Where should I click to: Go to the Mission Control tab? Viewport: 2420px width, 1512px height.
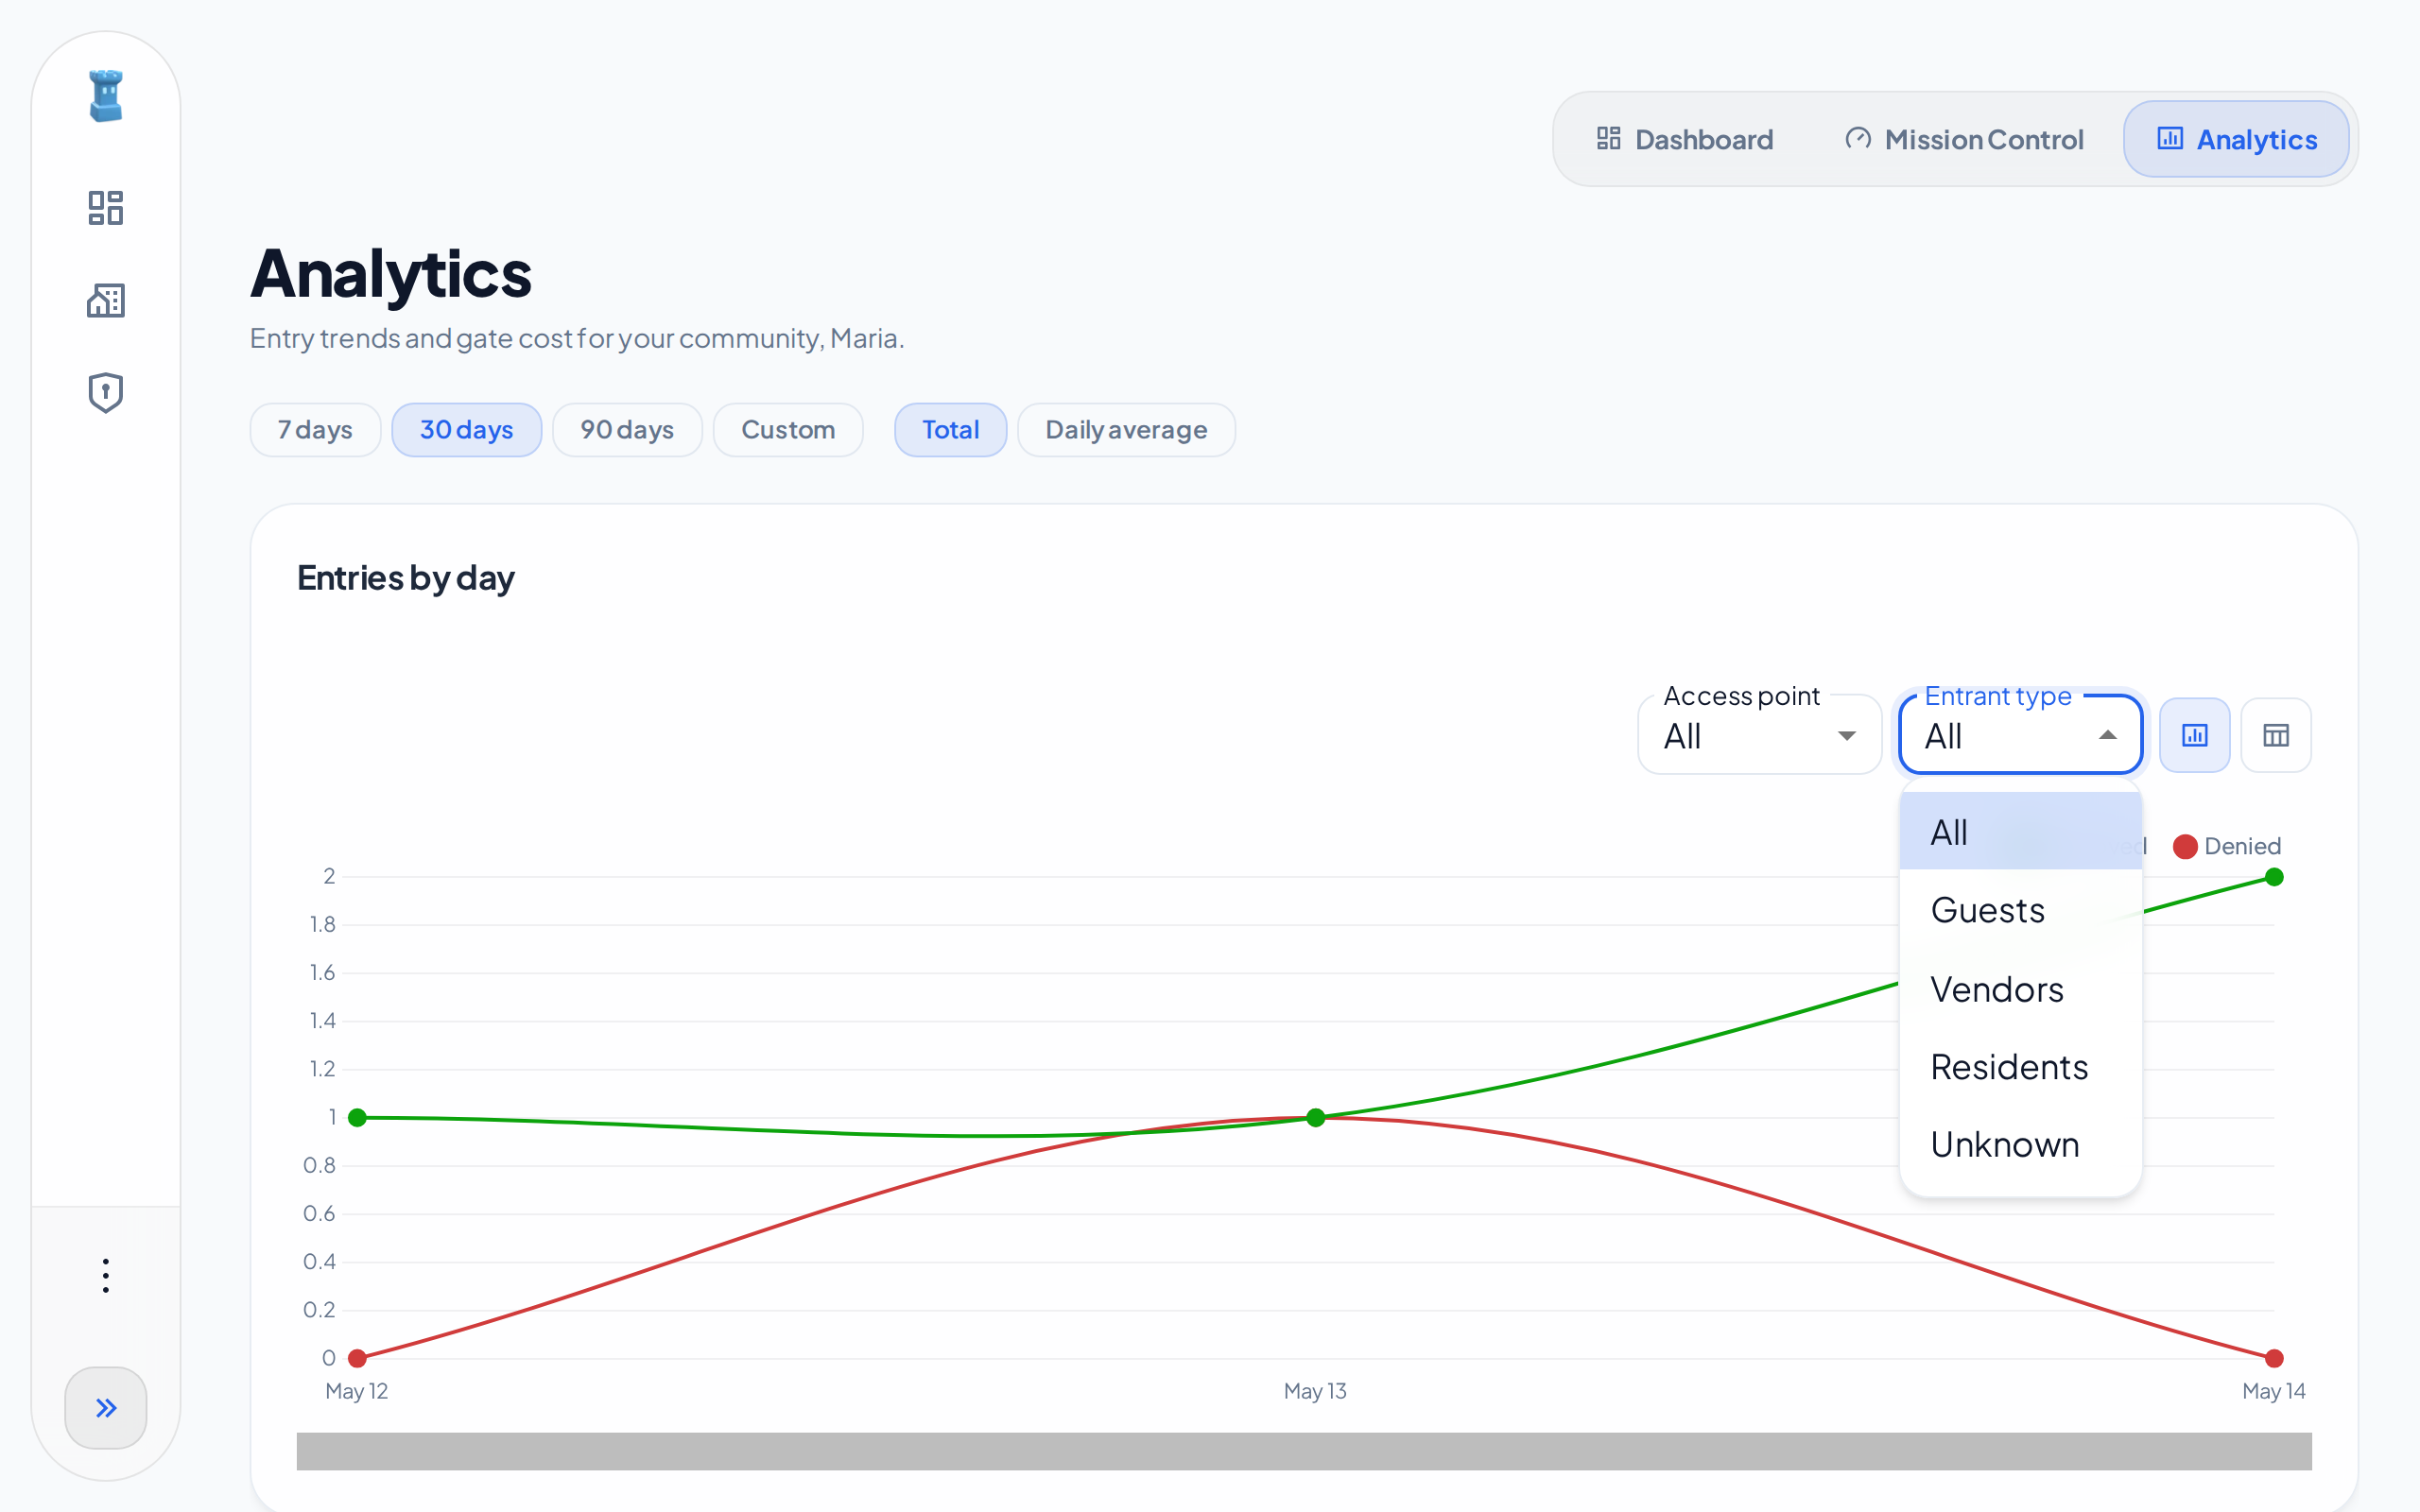(1964, 139)
